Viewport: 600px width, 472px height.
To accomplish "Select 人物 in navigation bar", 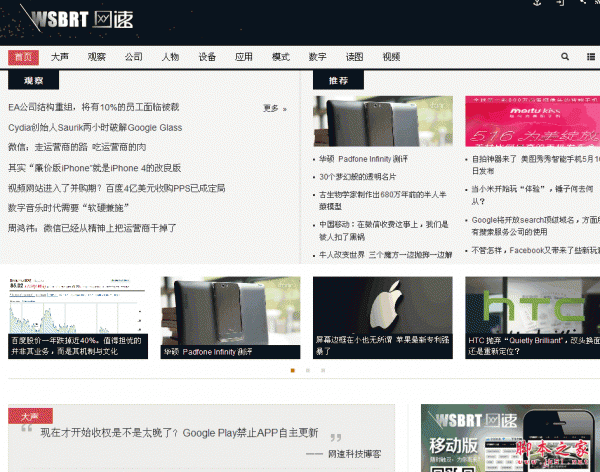I will click(x=170, y=57).
